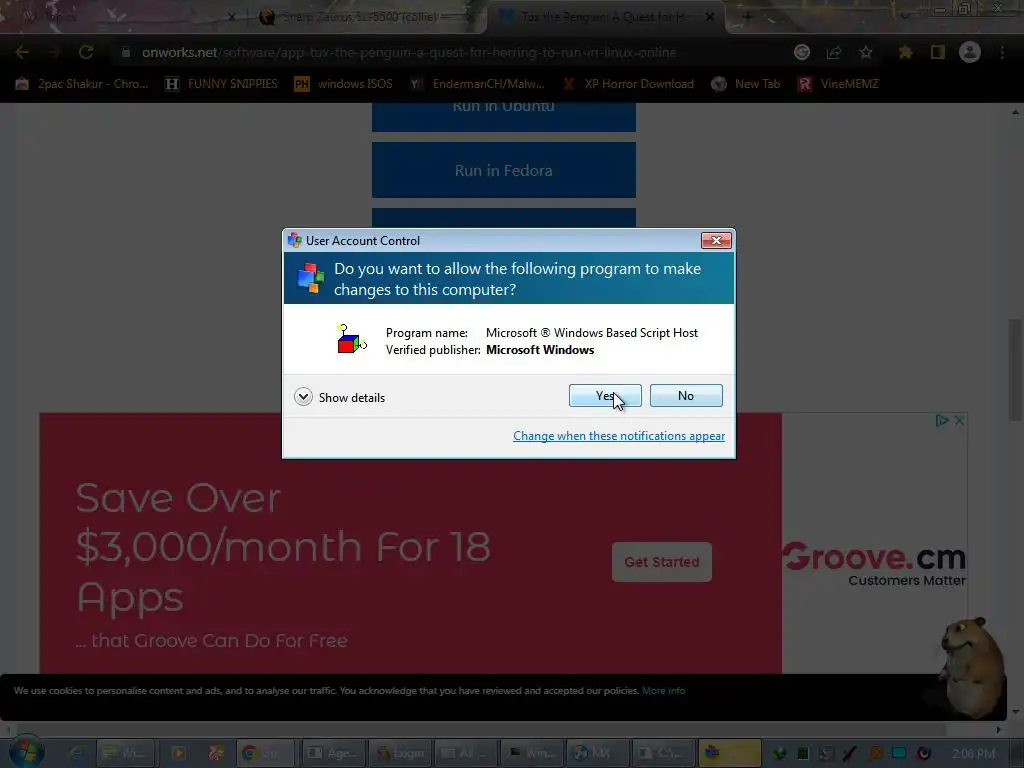Click Get Started in Groove ad

coord(662,562)
